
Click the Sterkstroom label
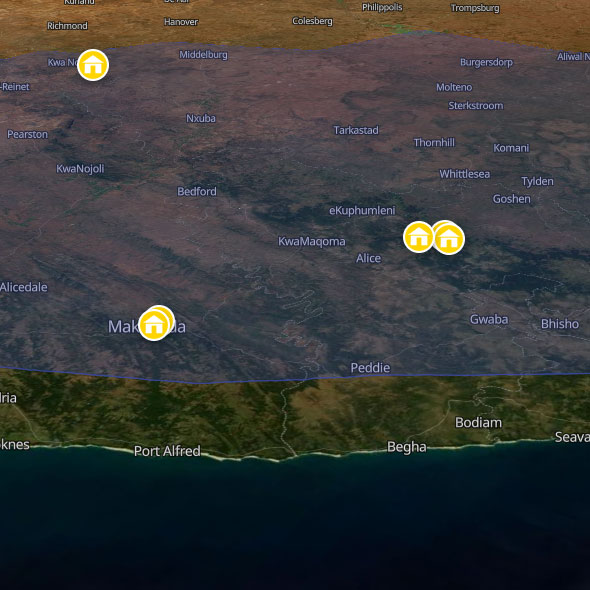(x=476, y=106)
